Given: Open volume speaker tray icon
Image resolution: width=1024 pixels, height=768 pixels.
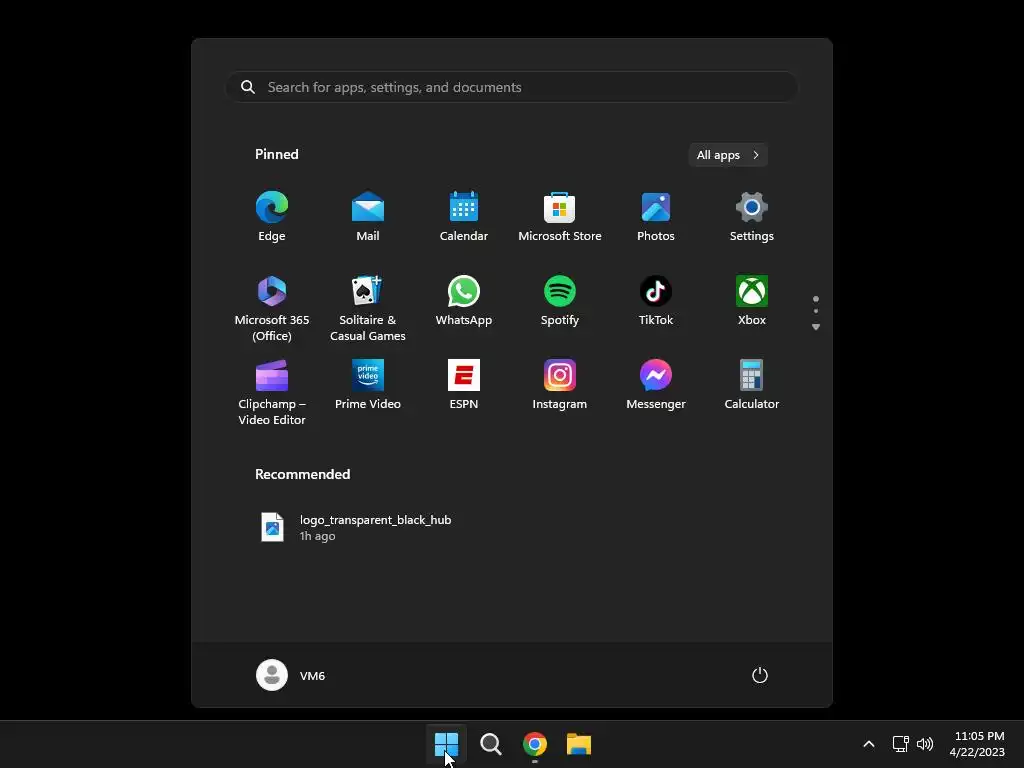Looking at the screenshot, I should (x=925, y=744).
